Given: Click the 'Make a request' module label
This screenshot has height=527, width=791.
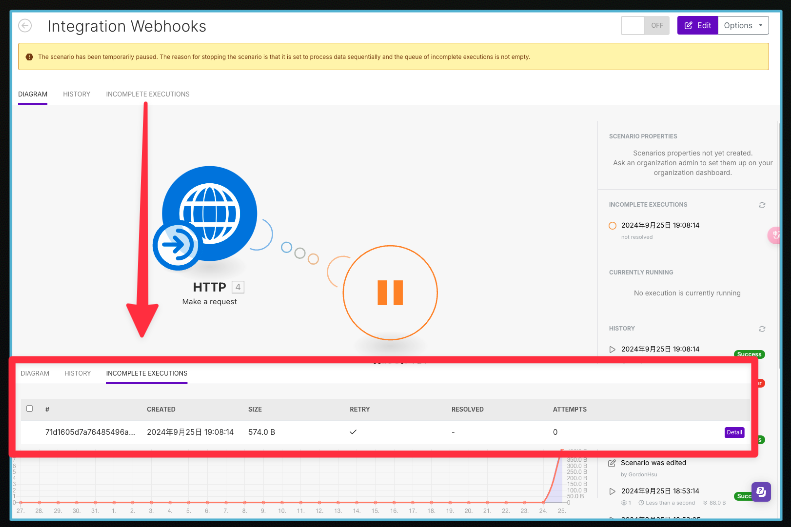Looking at the screenshot, I should (209, 302).
